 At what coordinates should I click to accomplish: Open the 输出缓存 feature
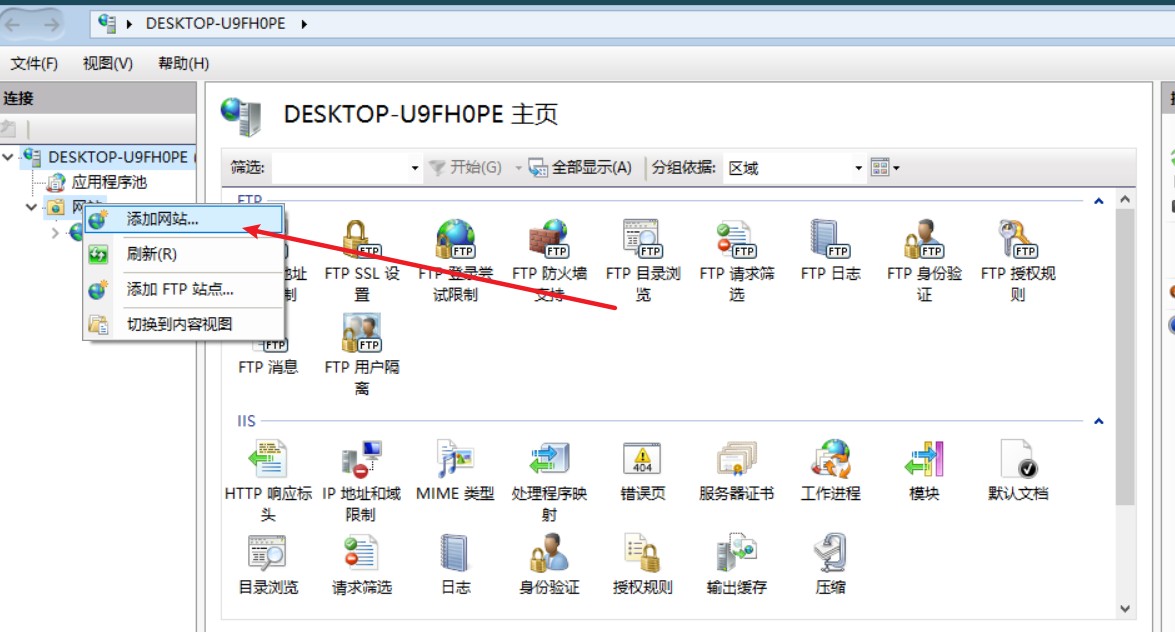tap(737, 565)
